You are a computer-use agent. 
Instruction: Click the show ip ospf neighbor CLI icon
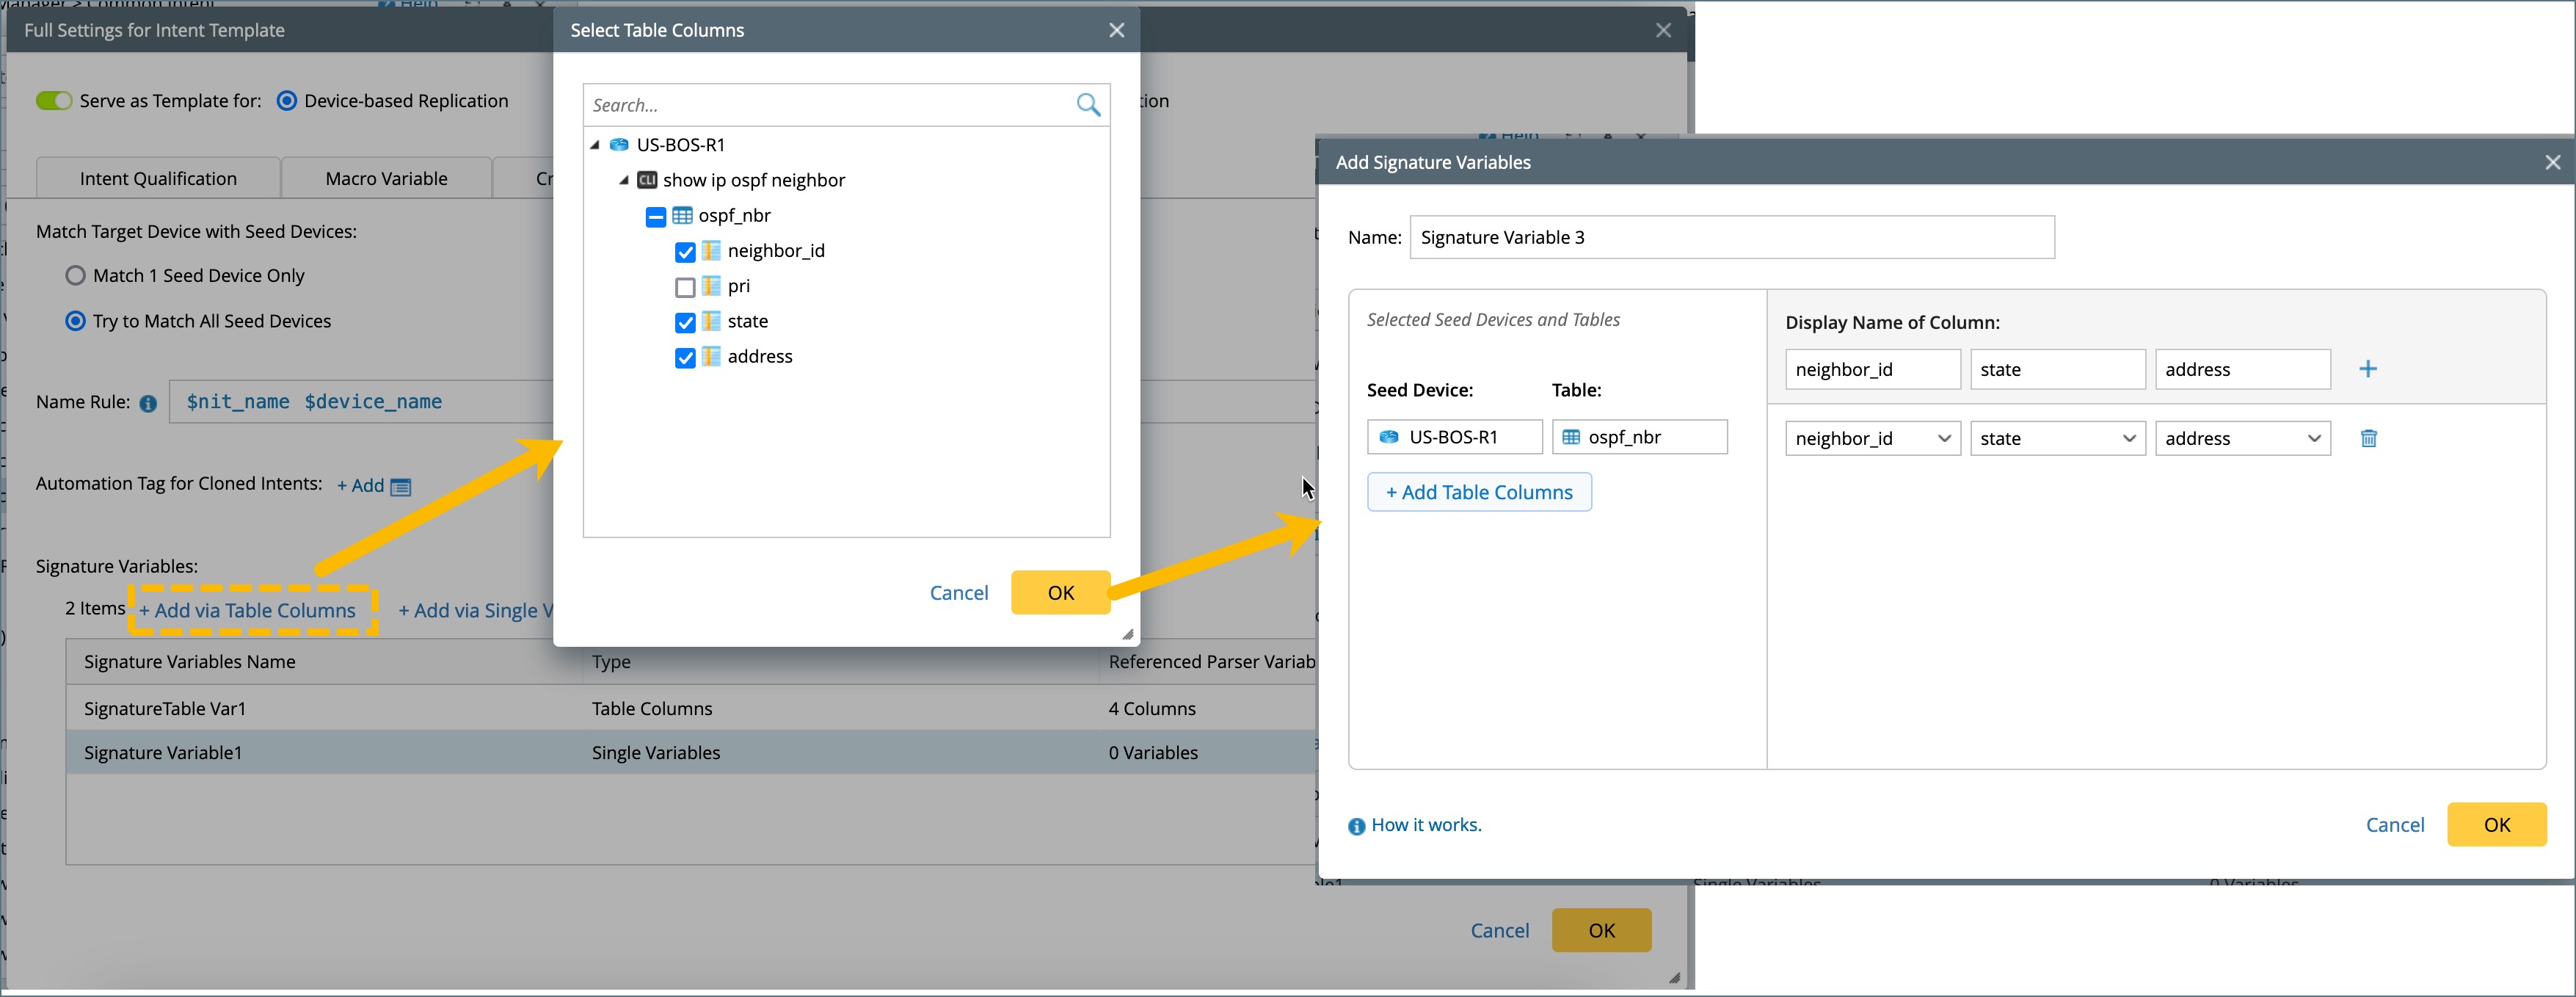tap(647, 181)
